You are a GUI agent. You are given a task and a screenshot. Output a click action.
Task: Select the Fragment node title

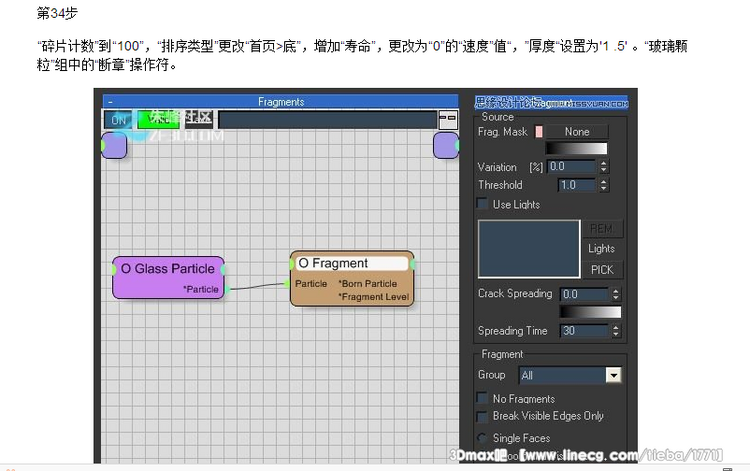(352, 263)
